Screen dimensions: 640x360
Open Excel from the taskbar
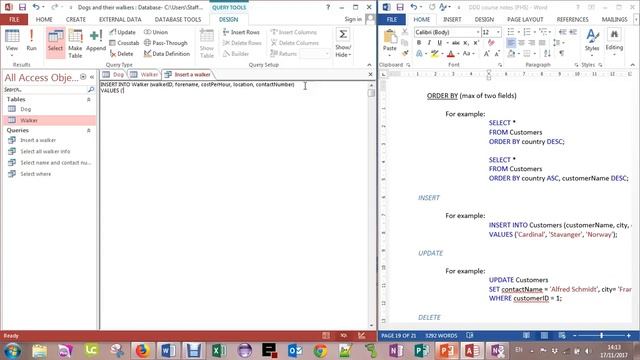(219, 350)
